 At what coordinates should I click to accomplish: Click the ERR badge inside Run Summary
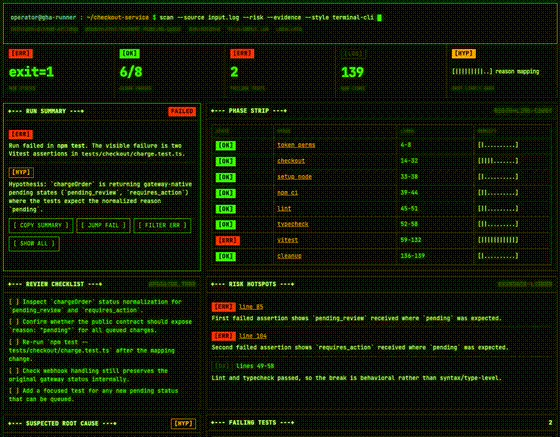pos(21,134)
